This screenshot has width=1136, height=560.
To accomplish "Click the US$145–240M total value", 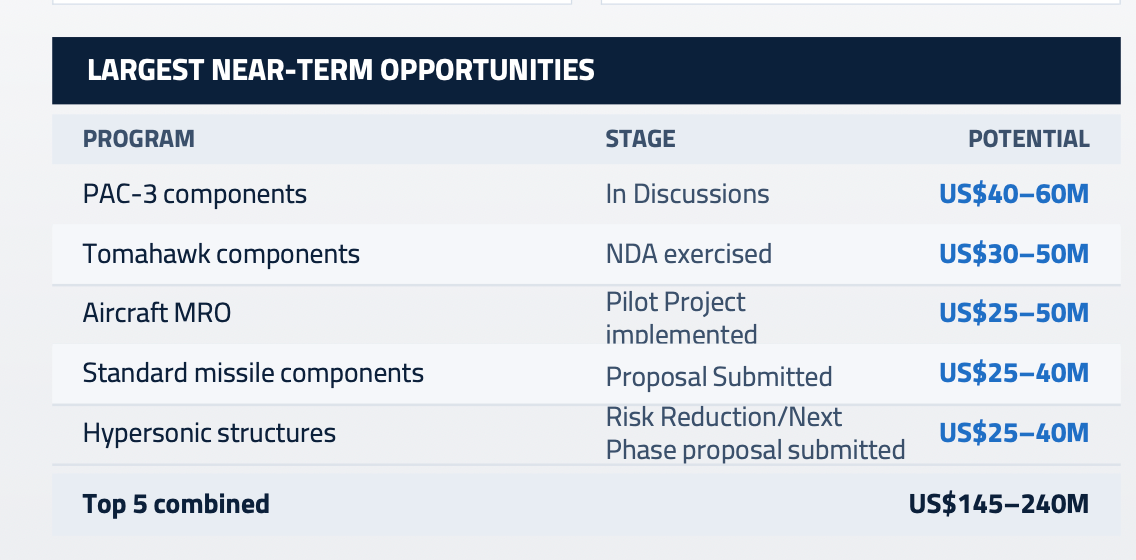I will (999, 504).
